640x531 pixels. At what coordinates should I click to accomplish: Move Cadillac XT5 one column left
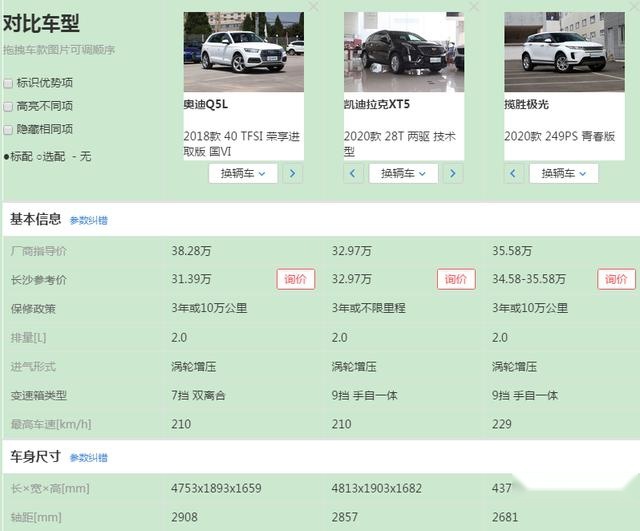coord(353,173)
